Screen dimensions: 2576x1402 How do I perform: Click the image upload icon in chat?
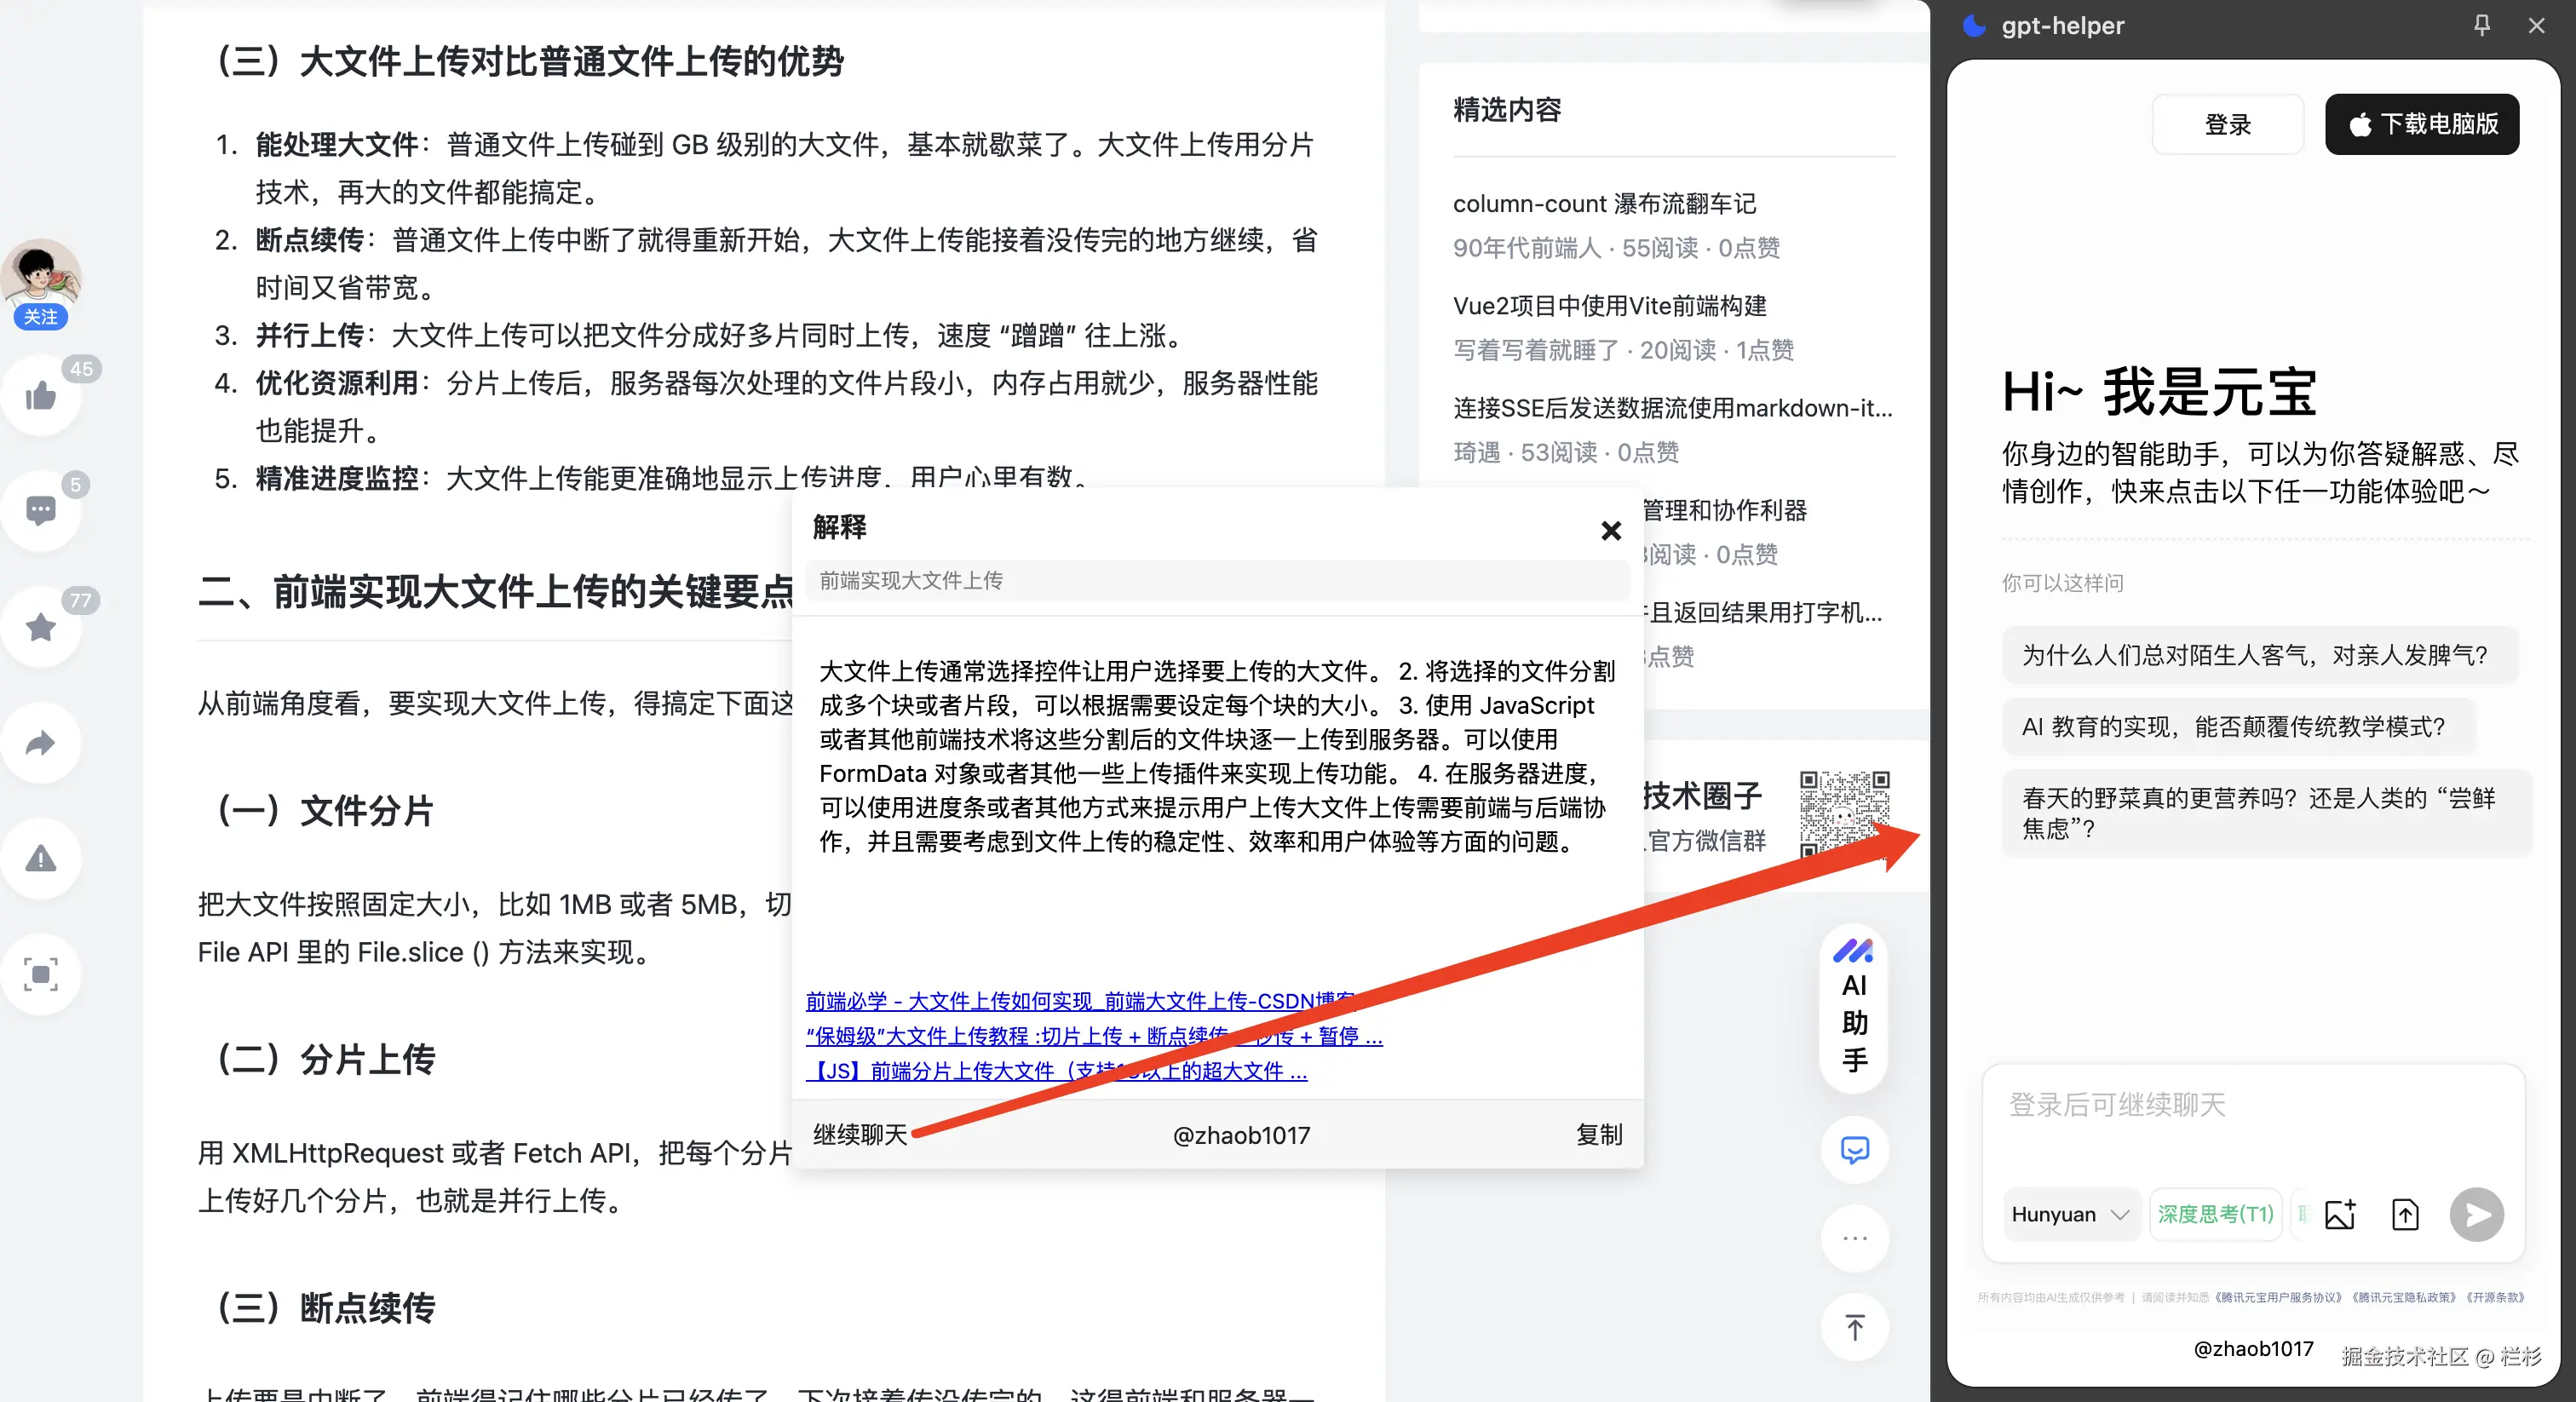pyautogui.click(x=2340, y=1214)
